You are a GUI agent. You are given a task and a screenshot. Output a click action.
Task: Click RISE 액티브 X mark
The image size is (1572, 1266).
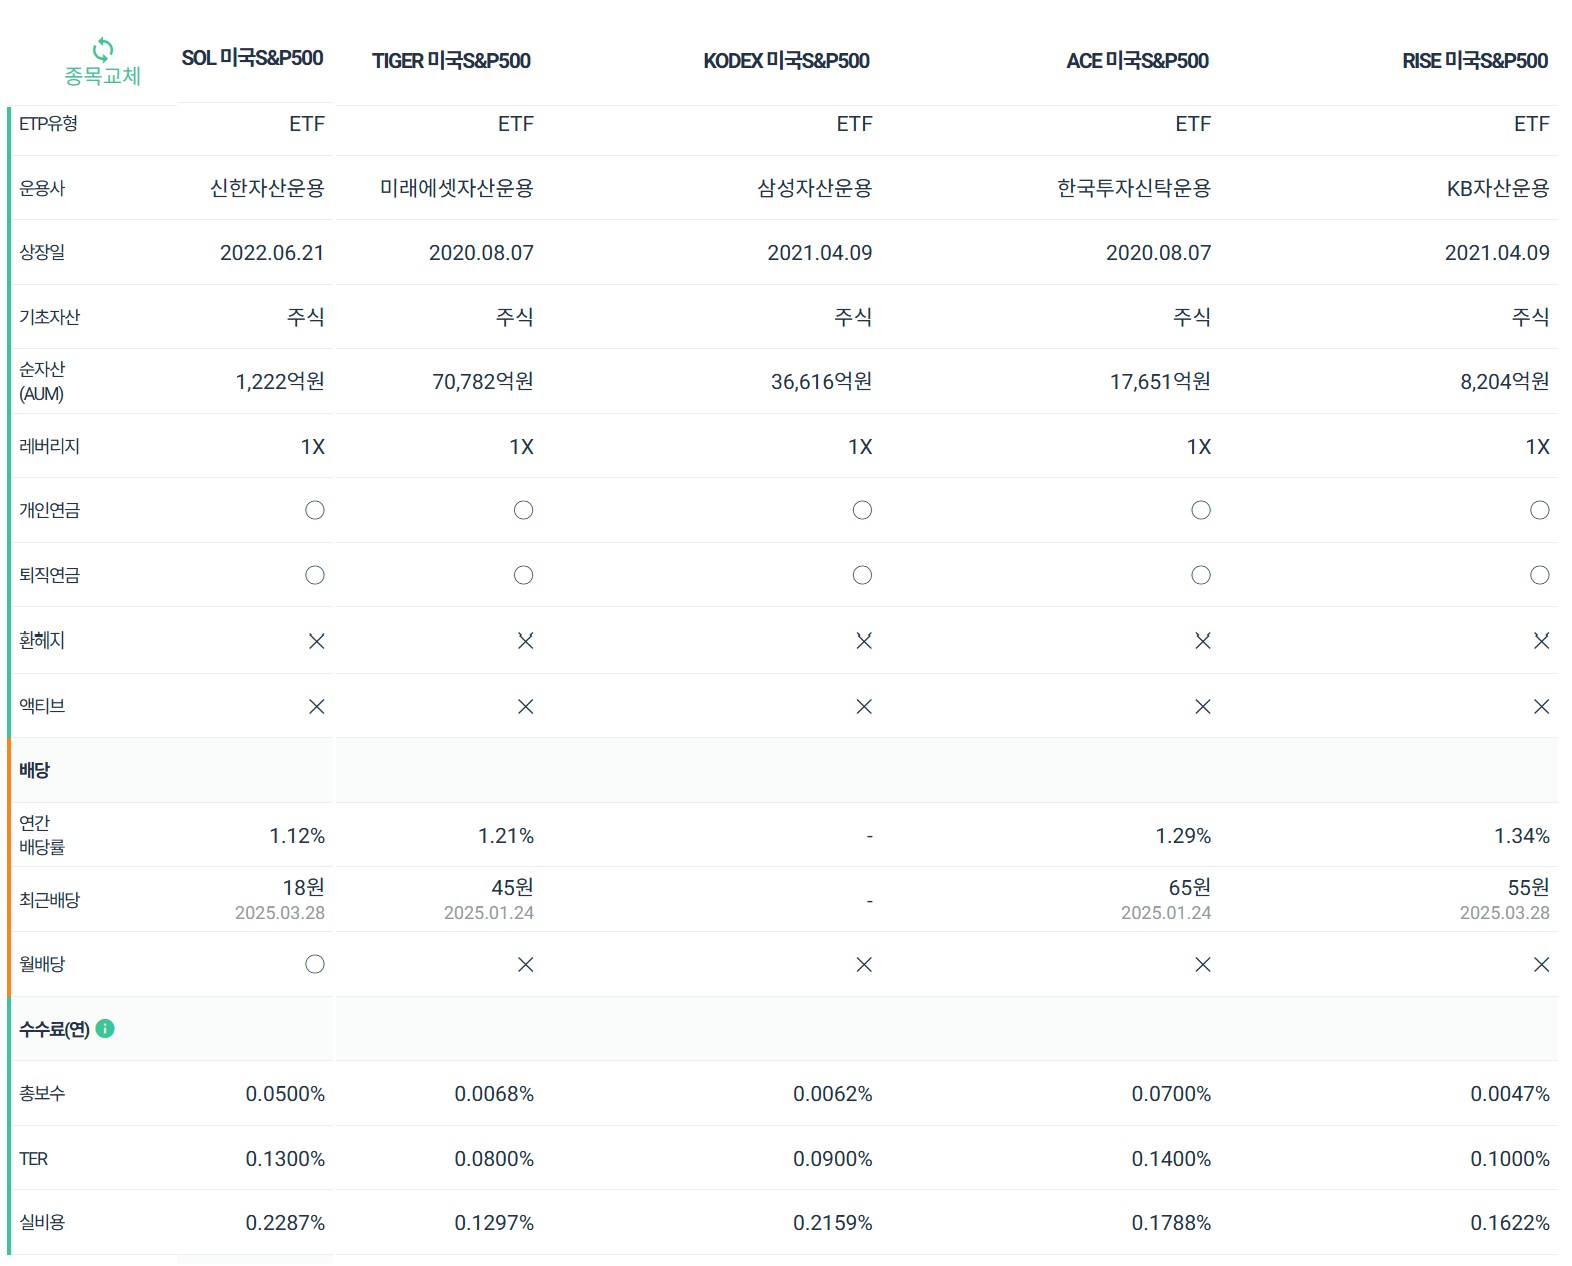tap(1542, 707)
